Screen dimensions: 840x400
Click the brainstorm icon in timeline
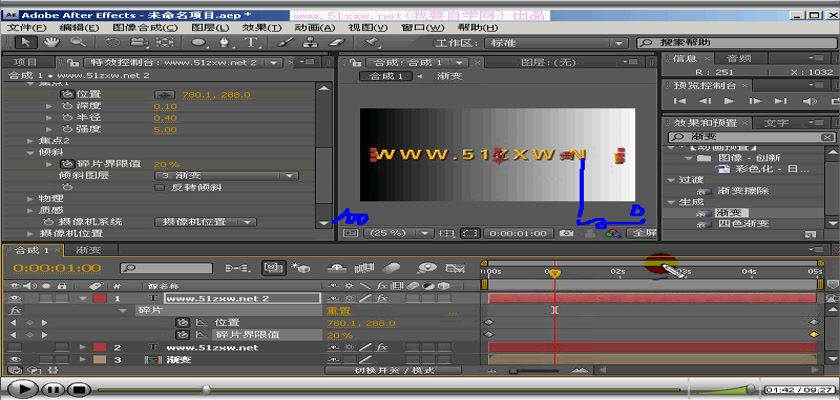[x=426, y=268]
